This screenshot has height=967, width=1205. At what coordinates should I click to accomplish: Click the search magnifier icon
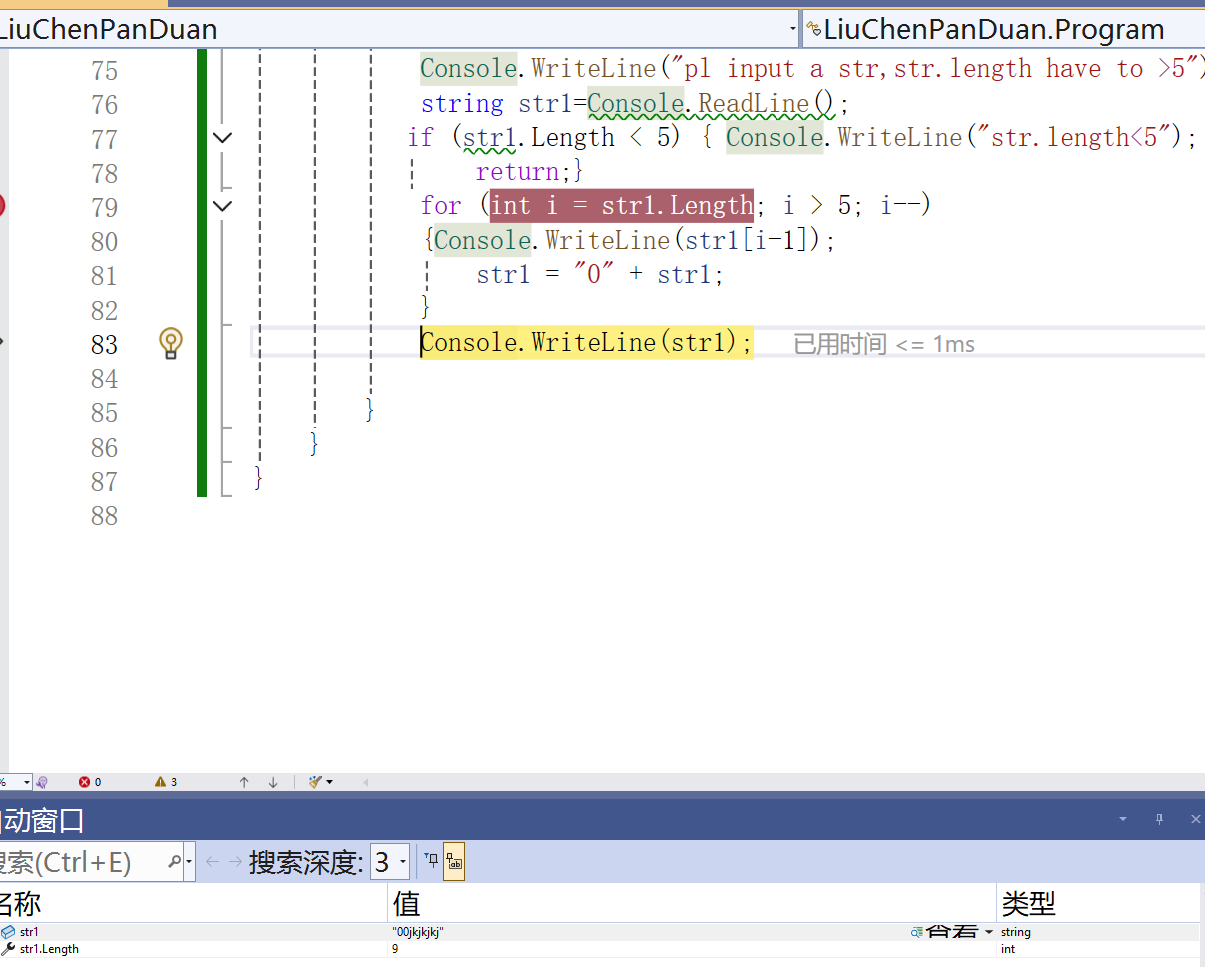tap(174, 861)
